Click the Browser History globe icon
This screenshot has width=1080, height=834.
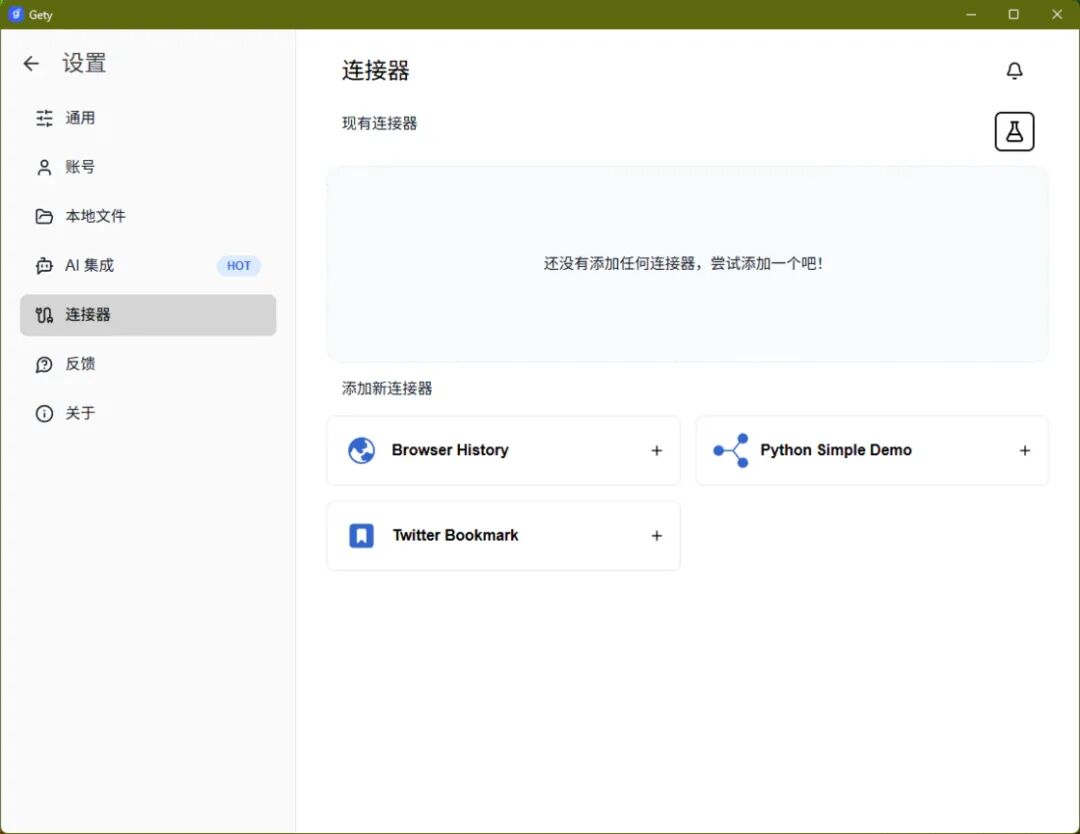362,450
